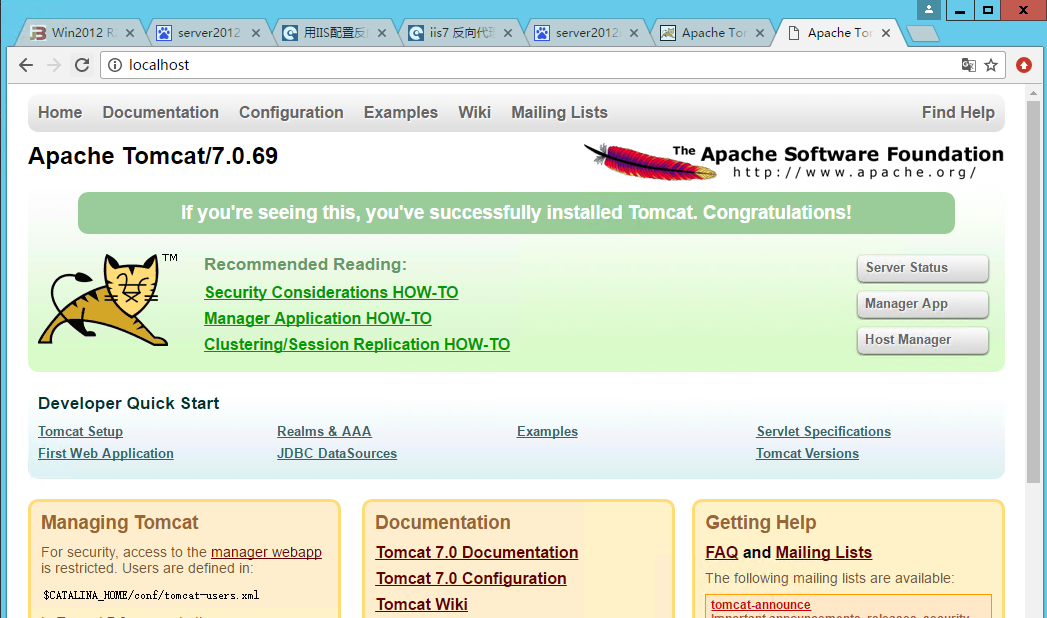This screenshot has height=618, width=1047.
Task: Open the red extension icon
Action: (x=1024, y=65)
